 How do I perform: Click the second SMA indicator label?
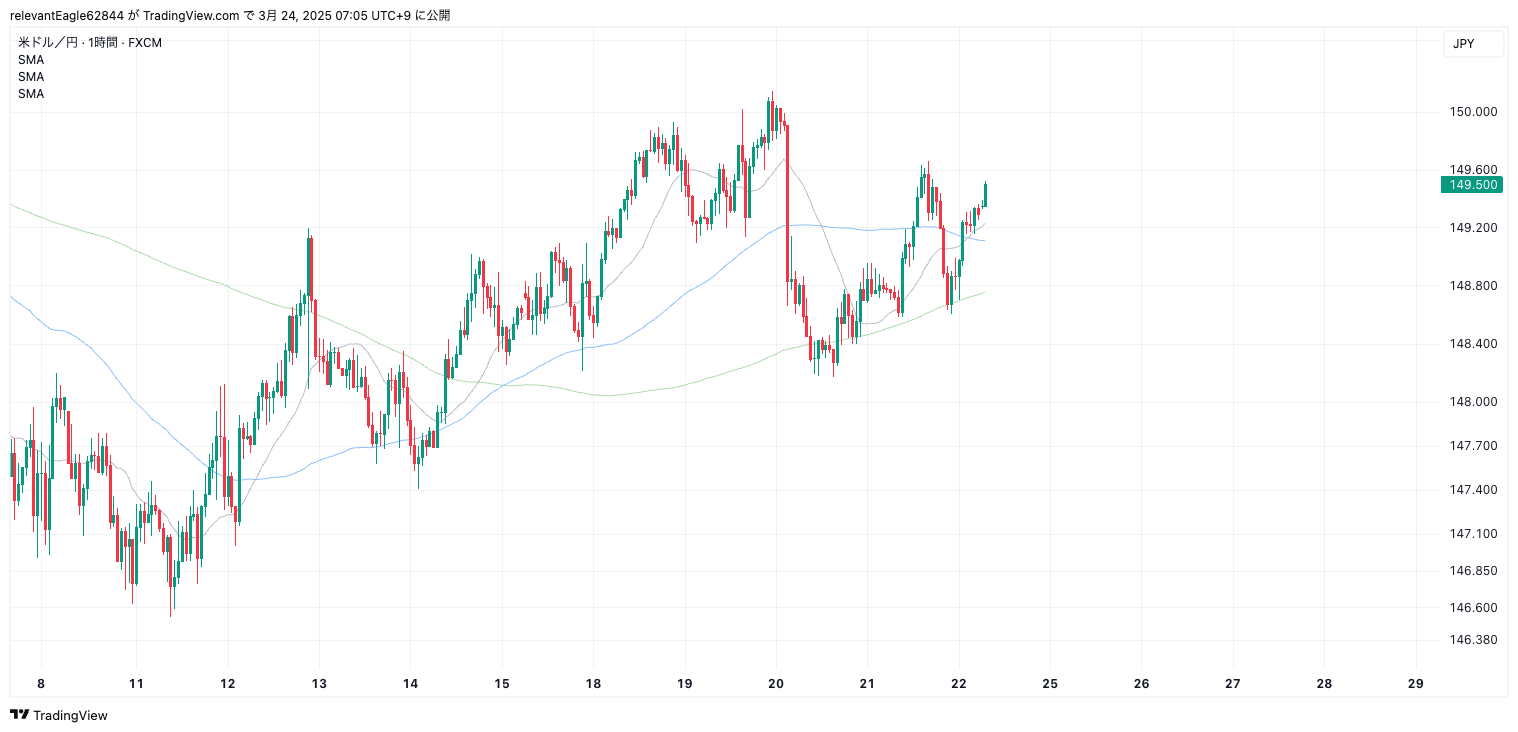tap(31, 77)
